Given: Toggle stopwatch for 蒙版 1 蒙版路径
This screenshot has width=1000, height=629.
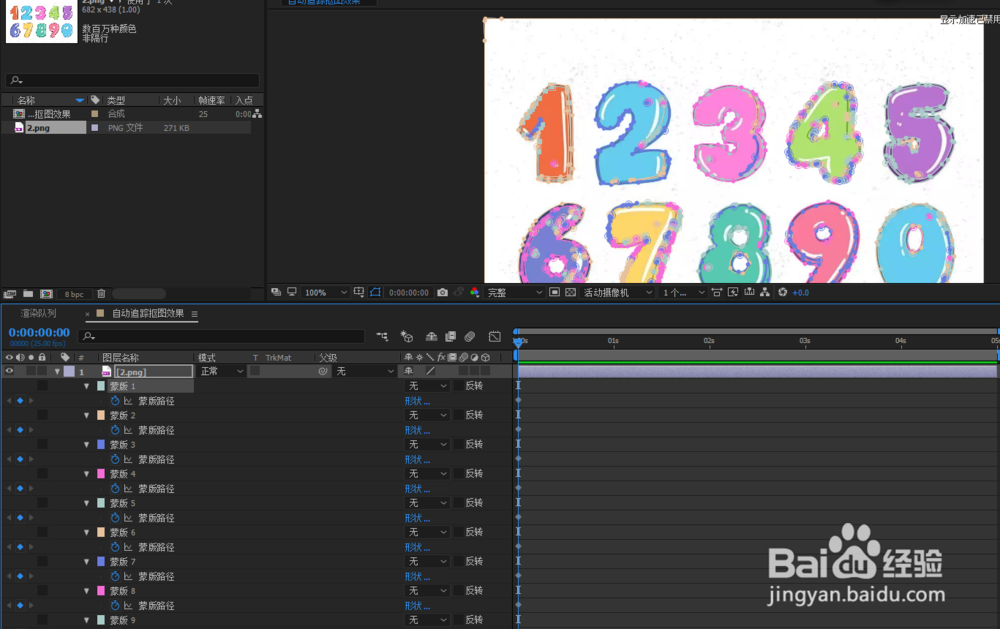Looking at the screenshot, I should 115,401.
